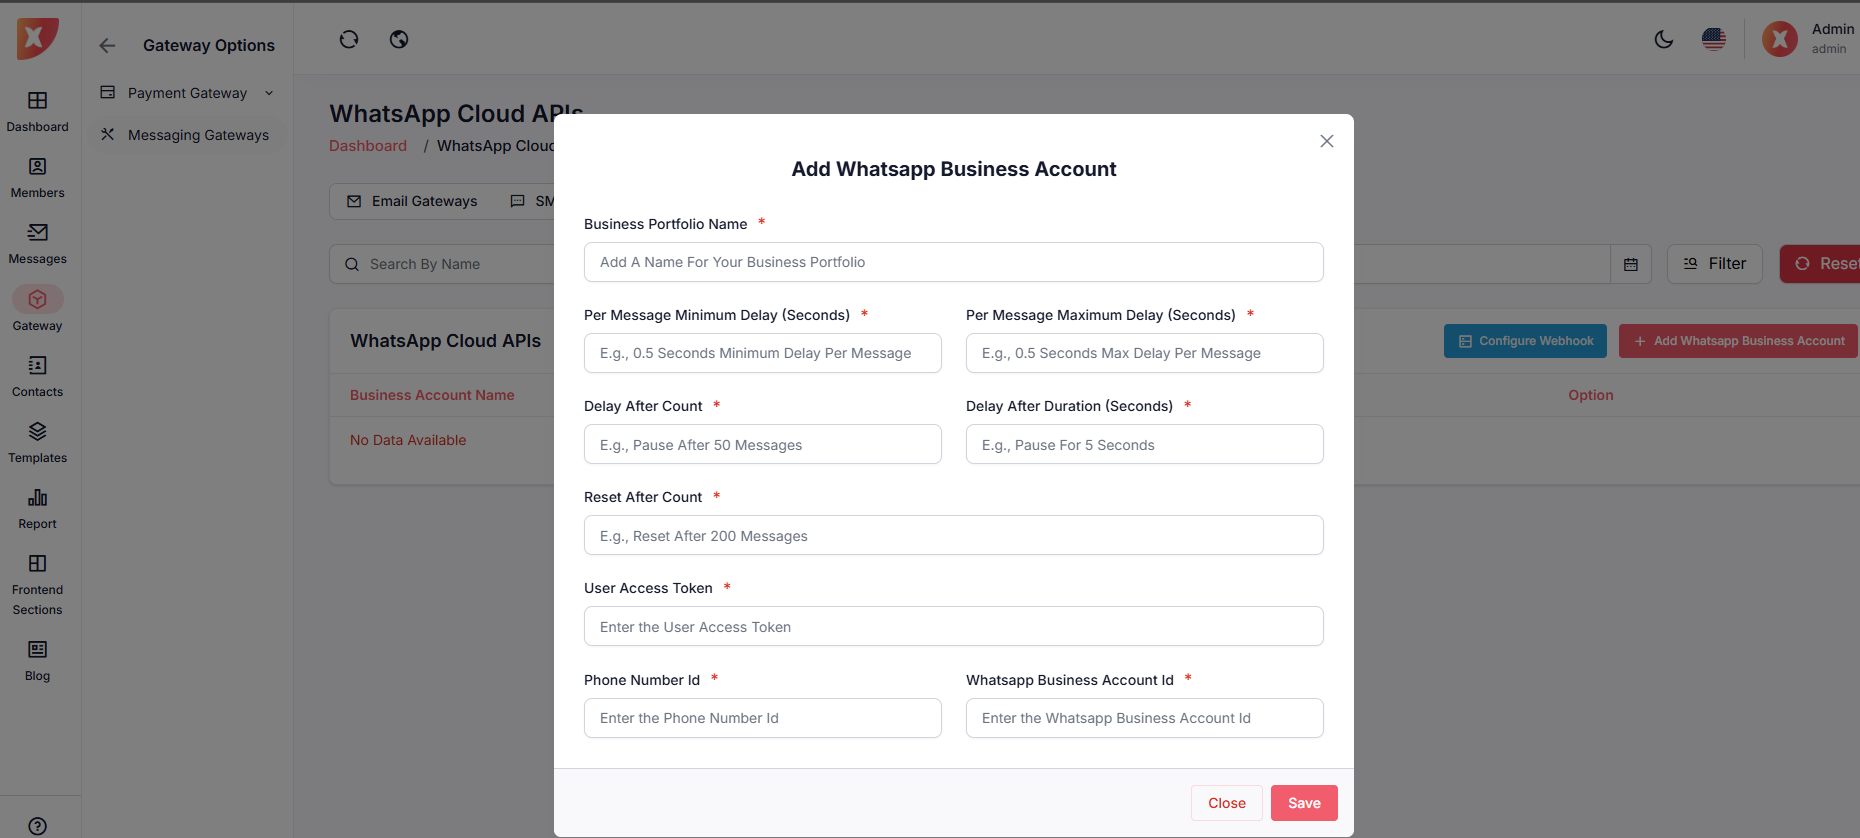Open the language flag selector
Viewport: 1860px width, 838px height.
[x=1714, y=39]
